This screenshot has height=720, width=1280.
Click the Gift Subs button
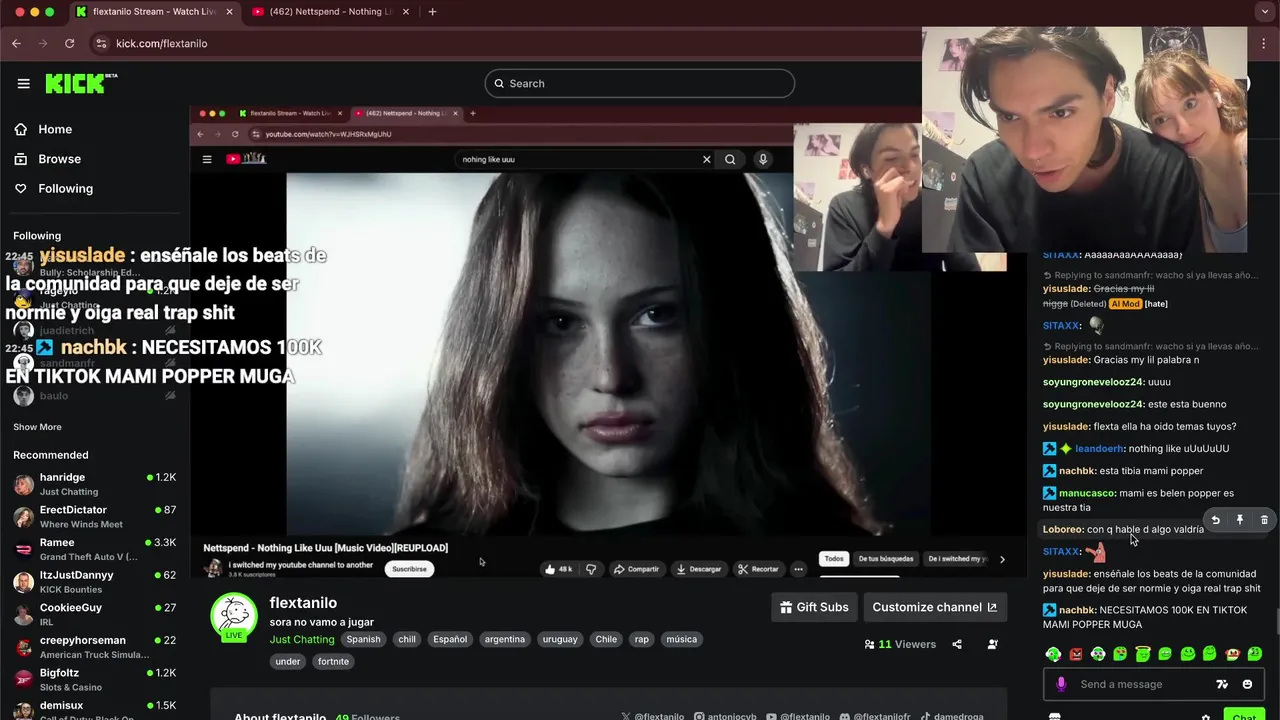pos(815,607)
